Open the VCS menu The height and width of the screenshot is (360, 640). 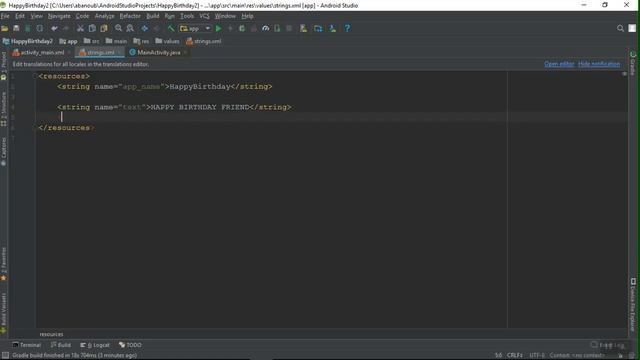point(204,16)
